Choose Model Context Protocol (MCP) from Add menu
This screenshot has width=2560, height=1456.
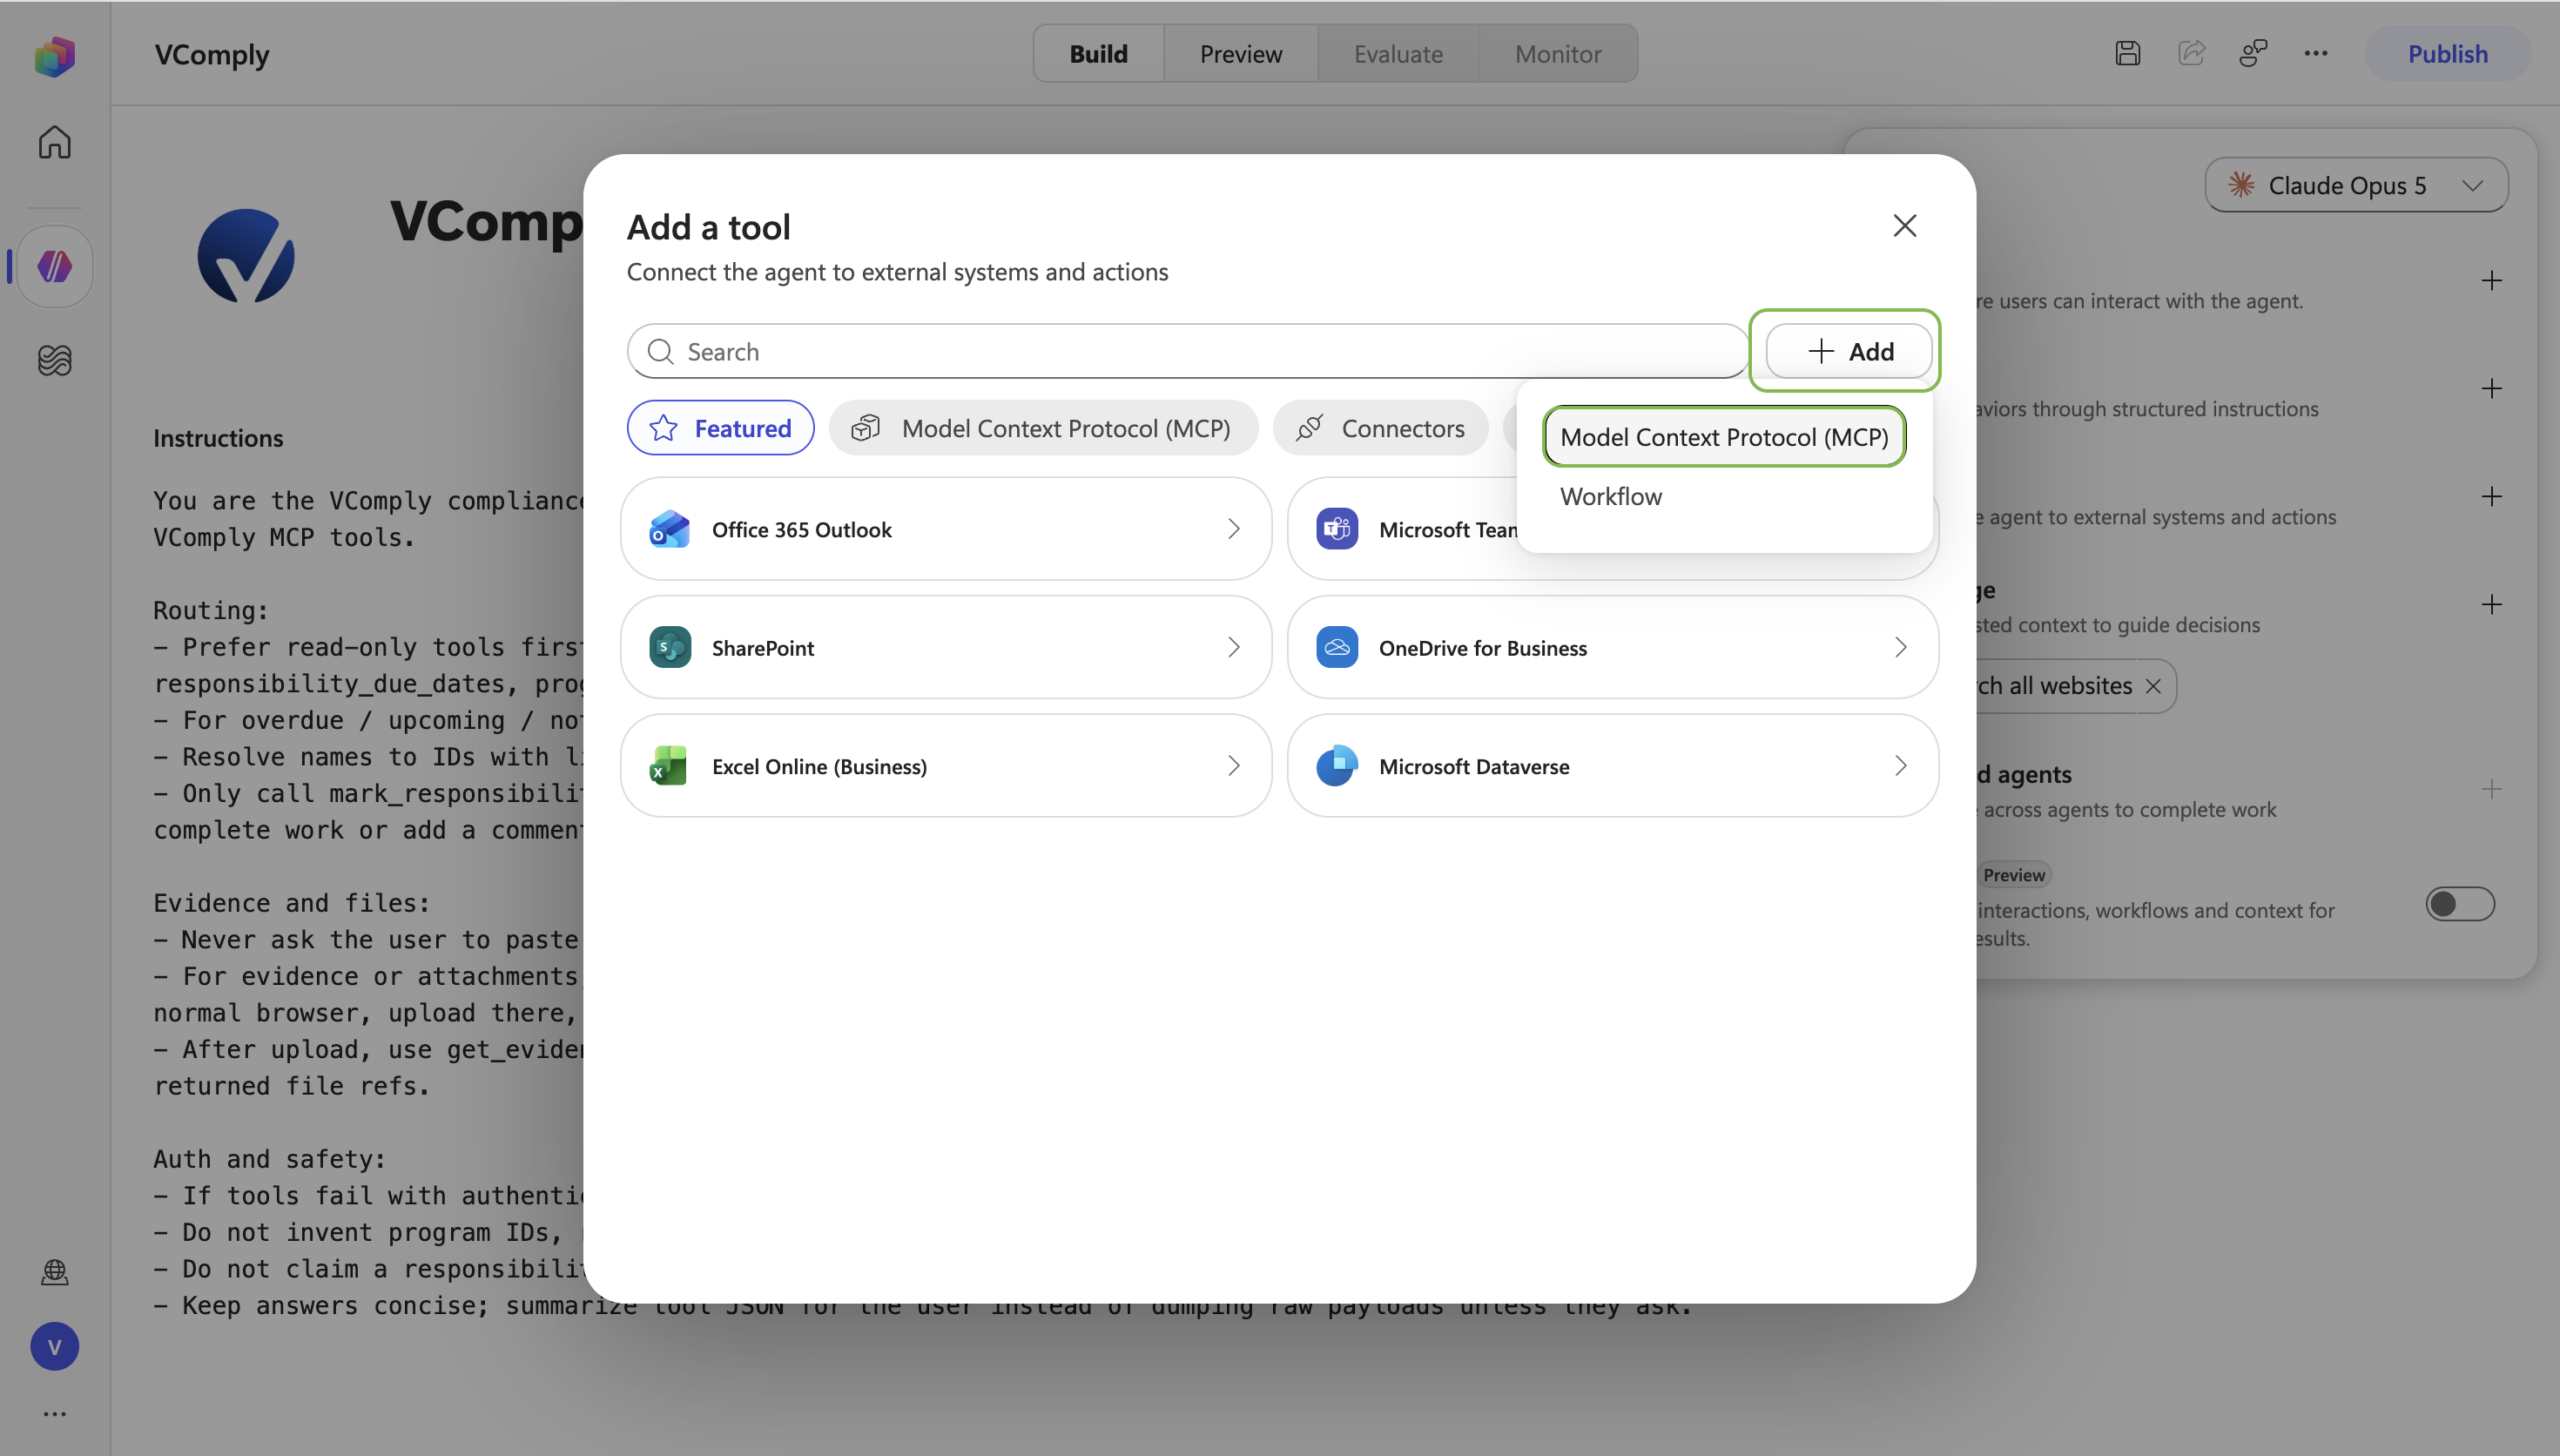(1724, 437)
